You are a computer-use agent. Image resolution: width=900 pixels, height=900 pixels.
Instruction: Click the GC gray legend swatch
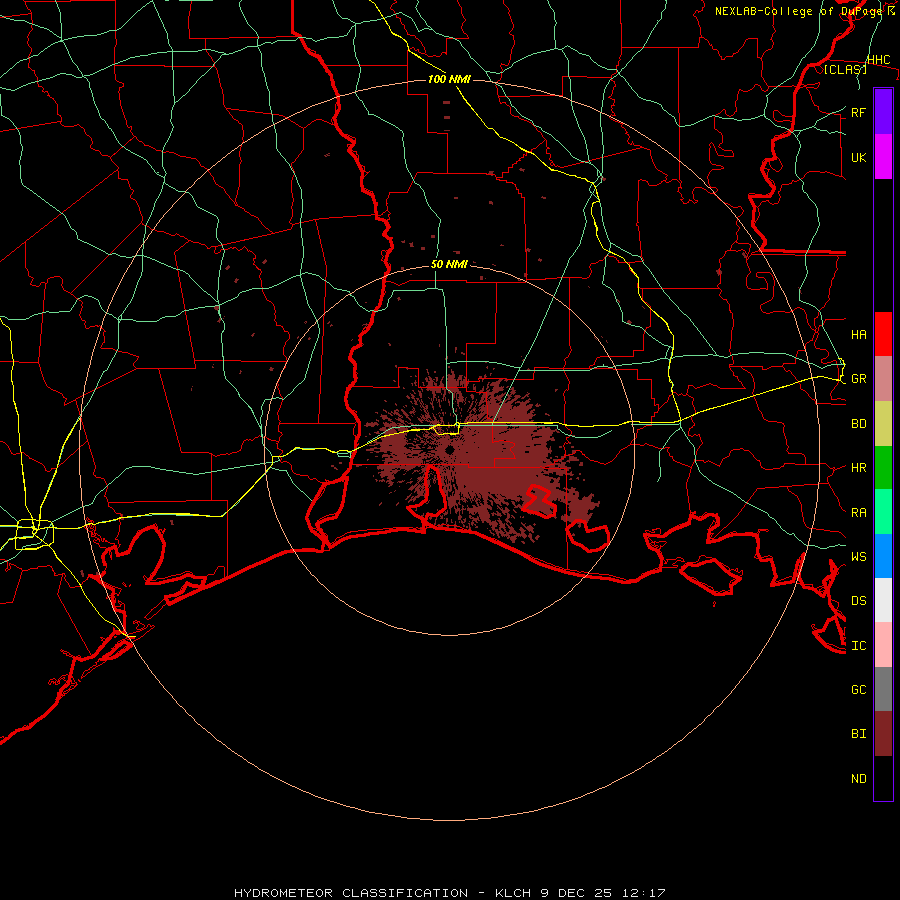[883, 689]
